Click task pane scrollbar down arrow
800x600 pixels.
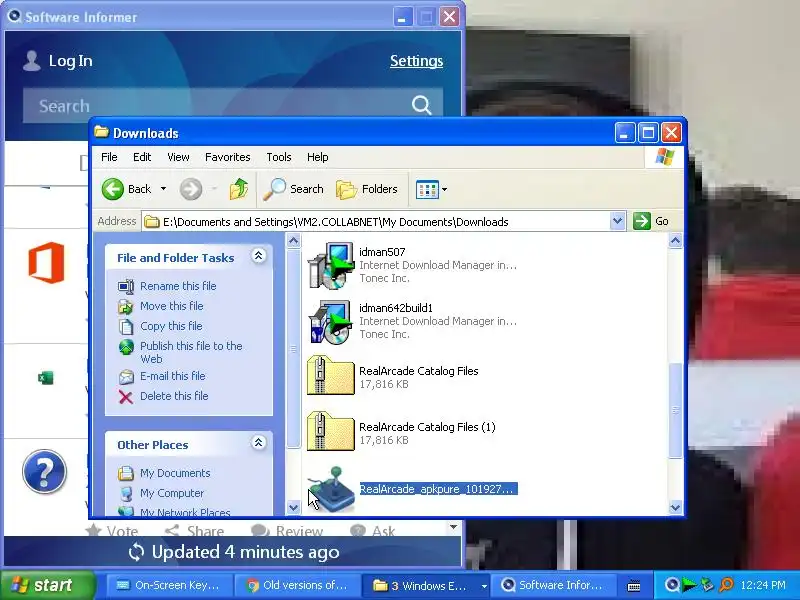pos(293,507)
